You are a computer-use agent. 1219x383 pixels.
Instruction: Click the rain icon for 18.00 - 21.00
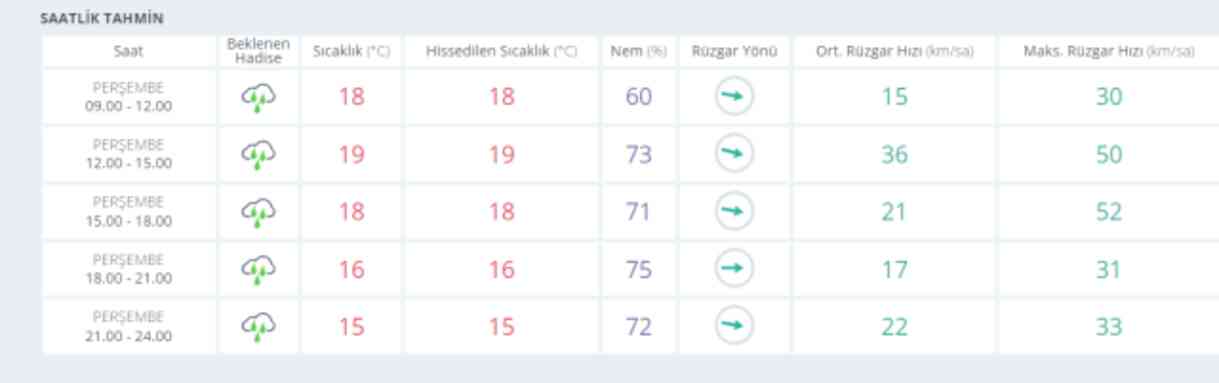click(x=258, y=270)
